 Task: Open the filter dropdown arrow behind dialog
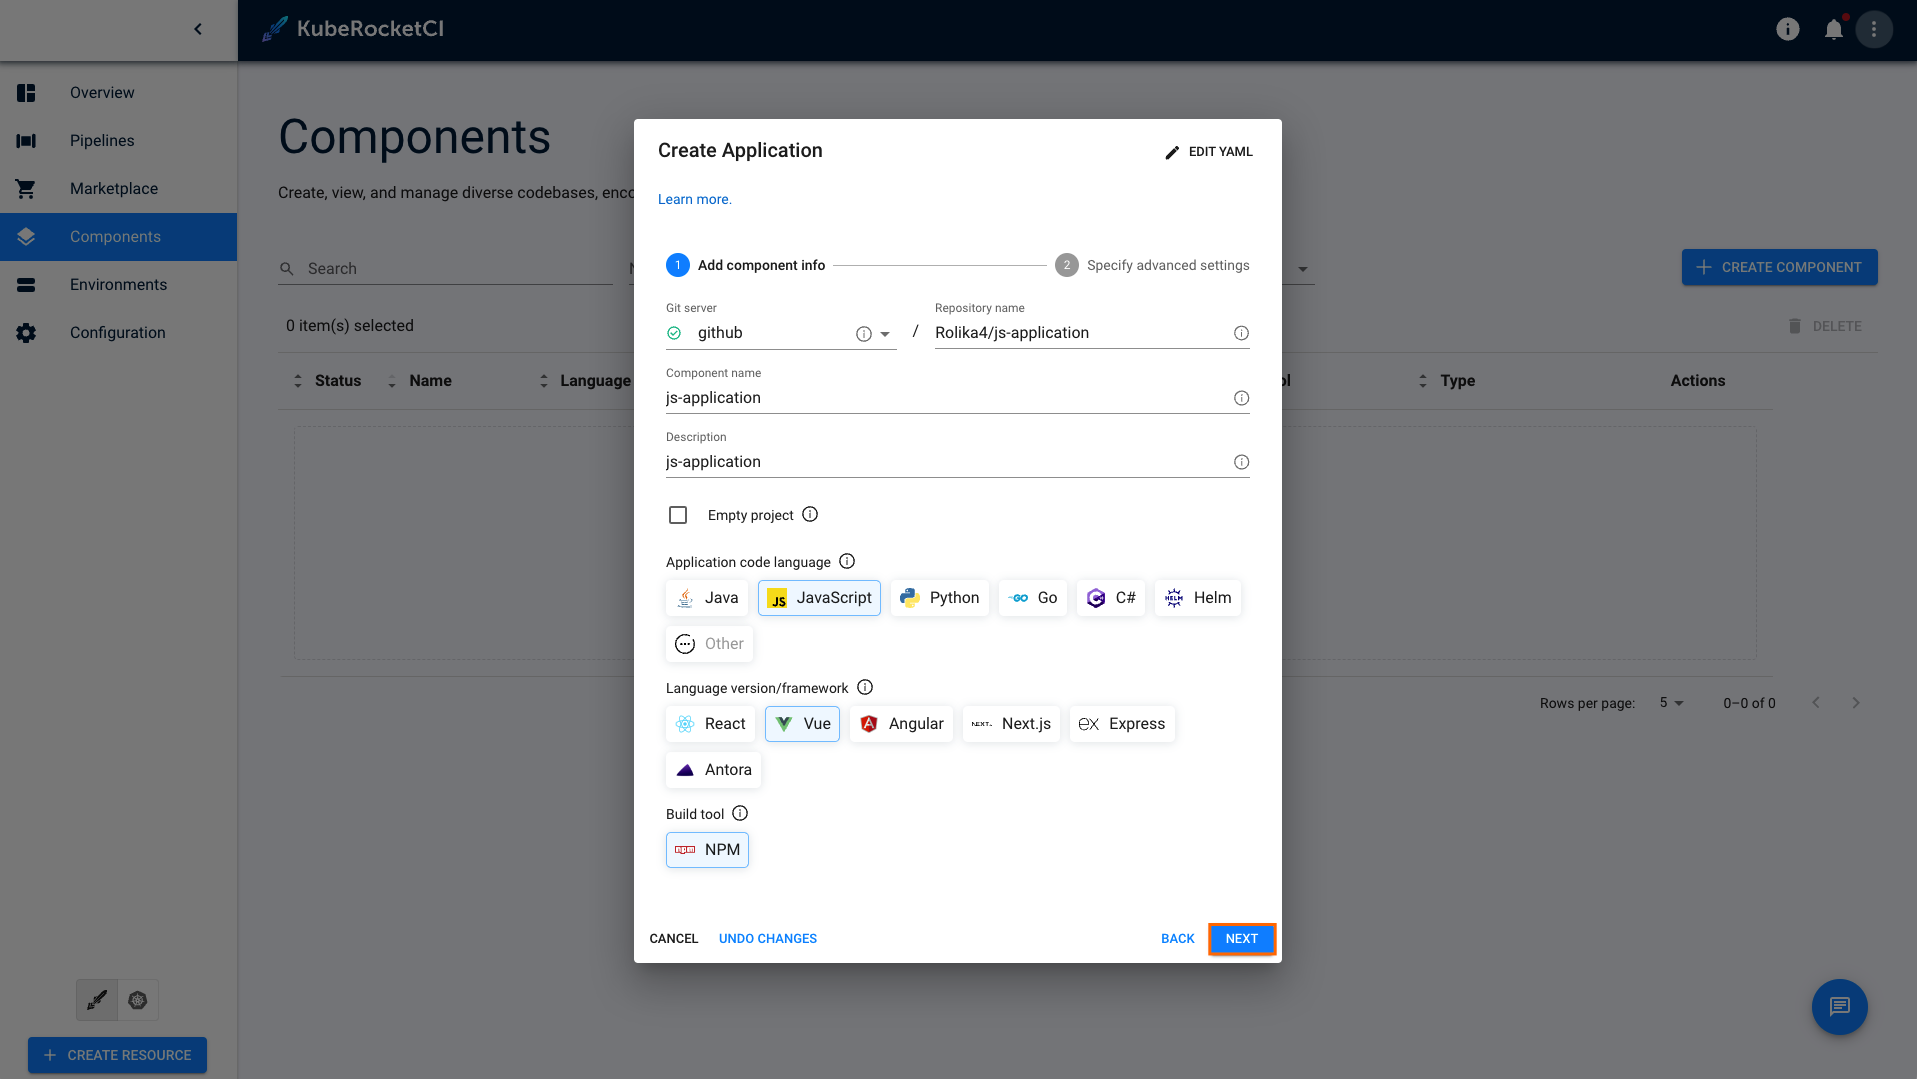pyautogui.click(x=1302, y=269)
